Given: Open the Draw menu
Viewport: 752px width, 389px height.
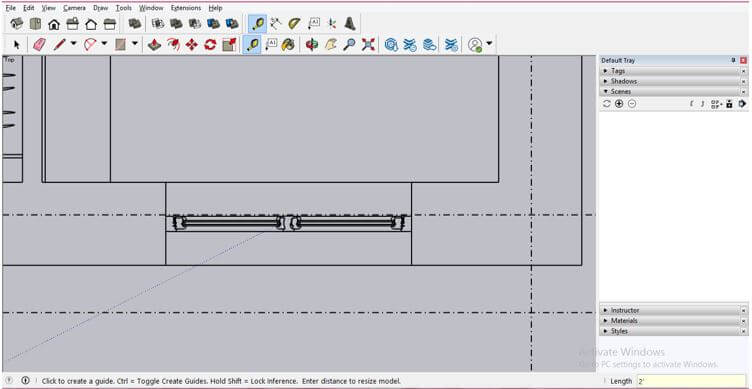Looking at the screenshot, I should pos(101,8).
